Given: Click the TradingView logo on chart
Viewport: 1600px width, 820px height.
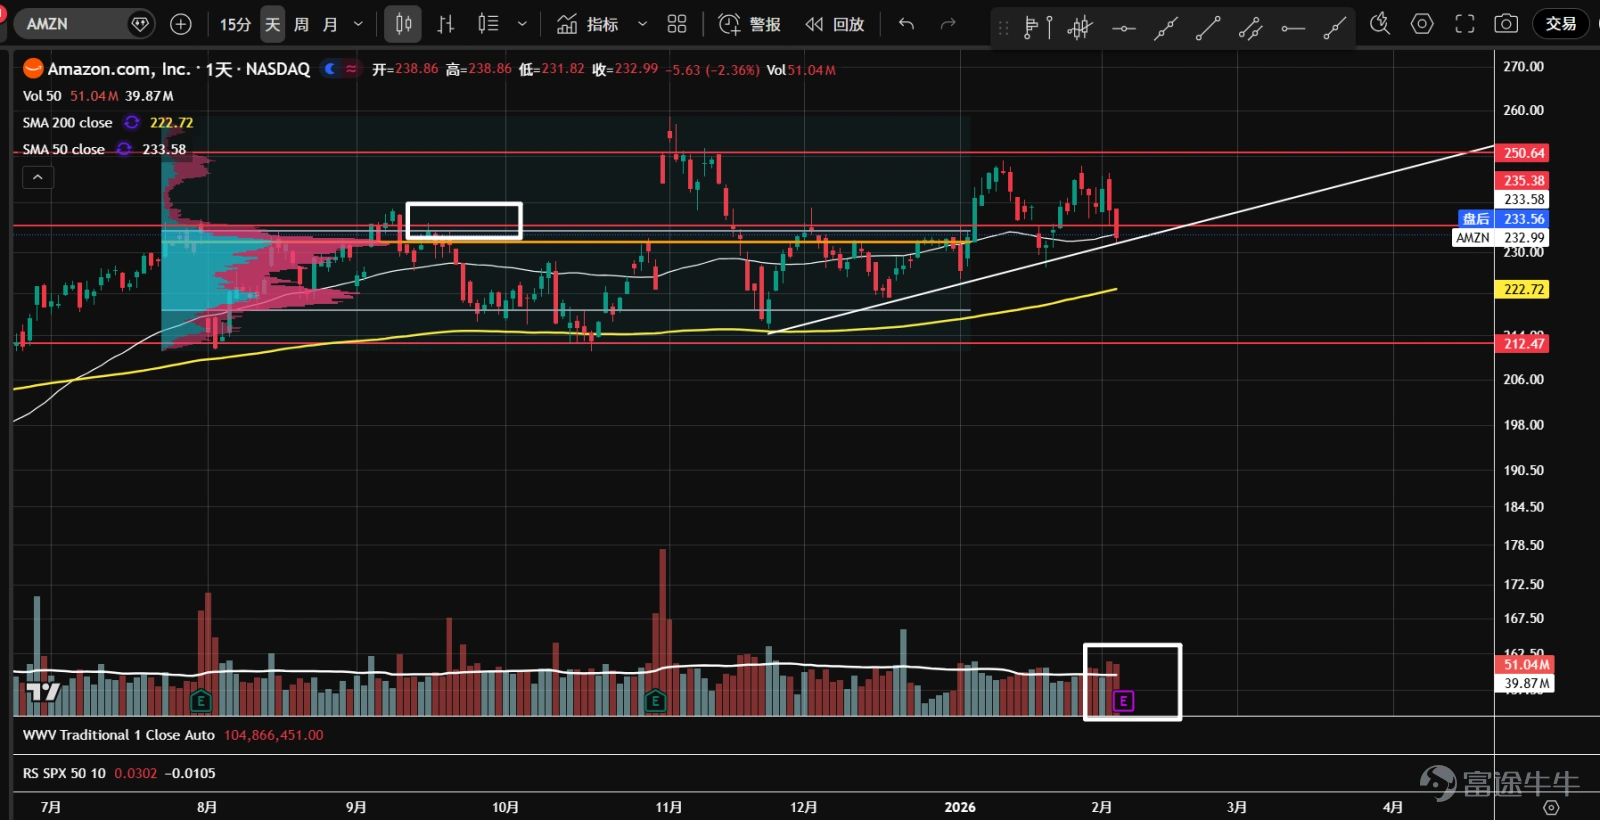Looking at the screenshot, I should click(x=42, y=691).
